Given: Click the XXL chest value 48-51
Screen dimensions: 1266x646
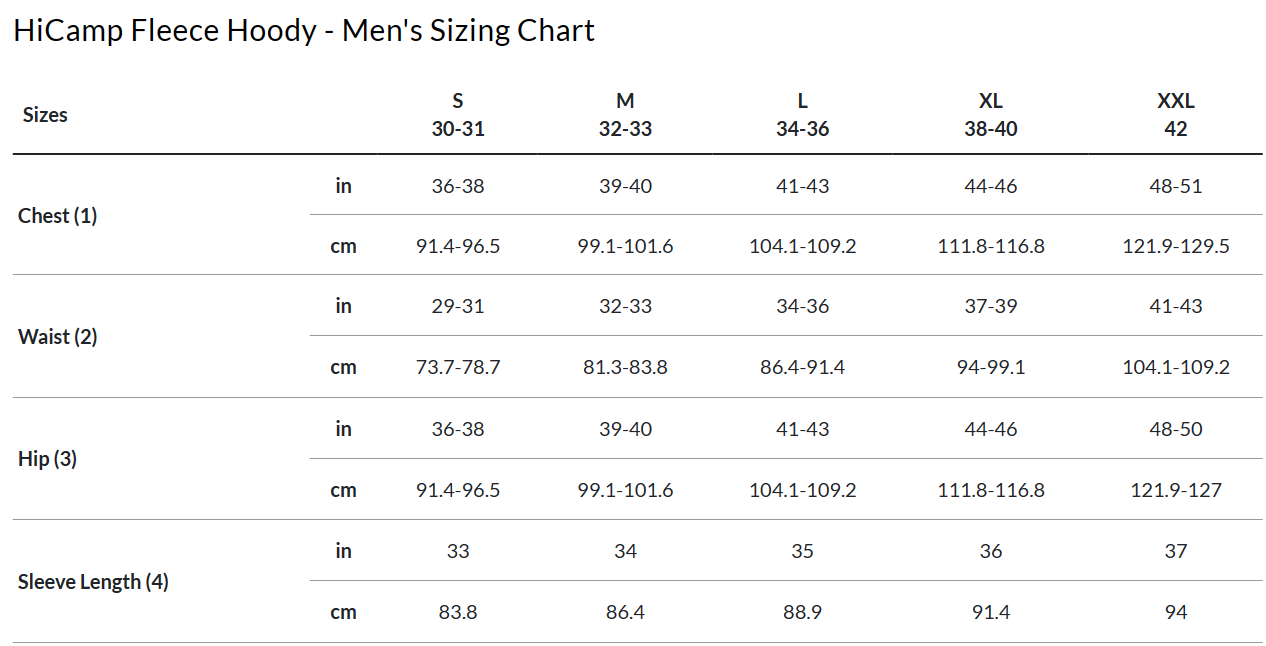Looking at the screenshot, I should 1176,186.
